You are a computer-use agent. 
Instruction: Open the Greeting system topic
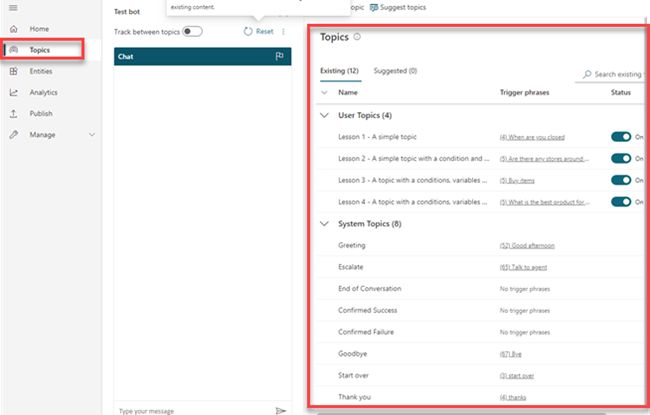pos(352,245)
